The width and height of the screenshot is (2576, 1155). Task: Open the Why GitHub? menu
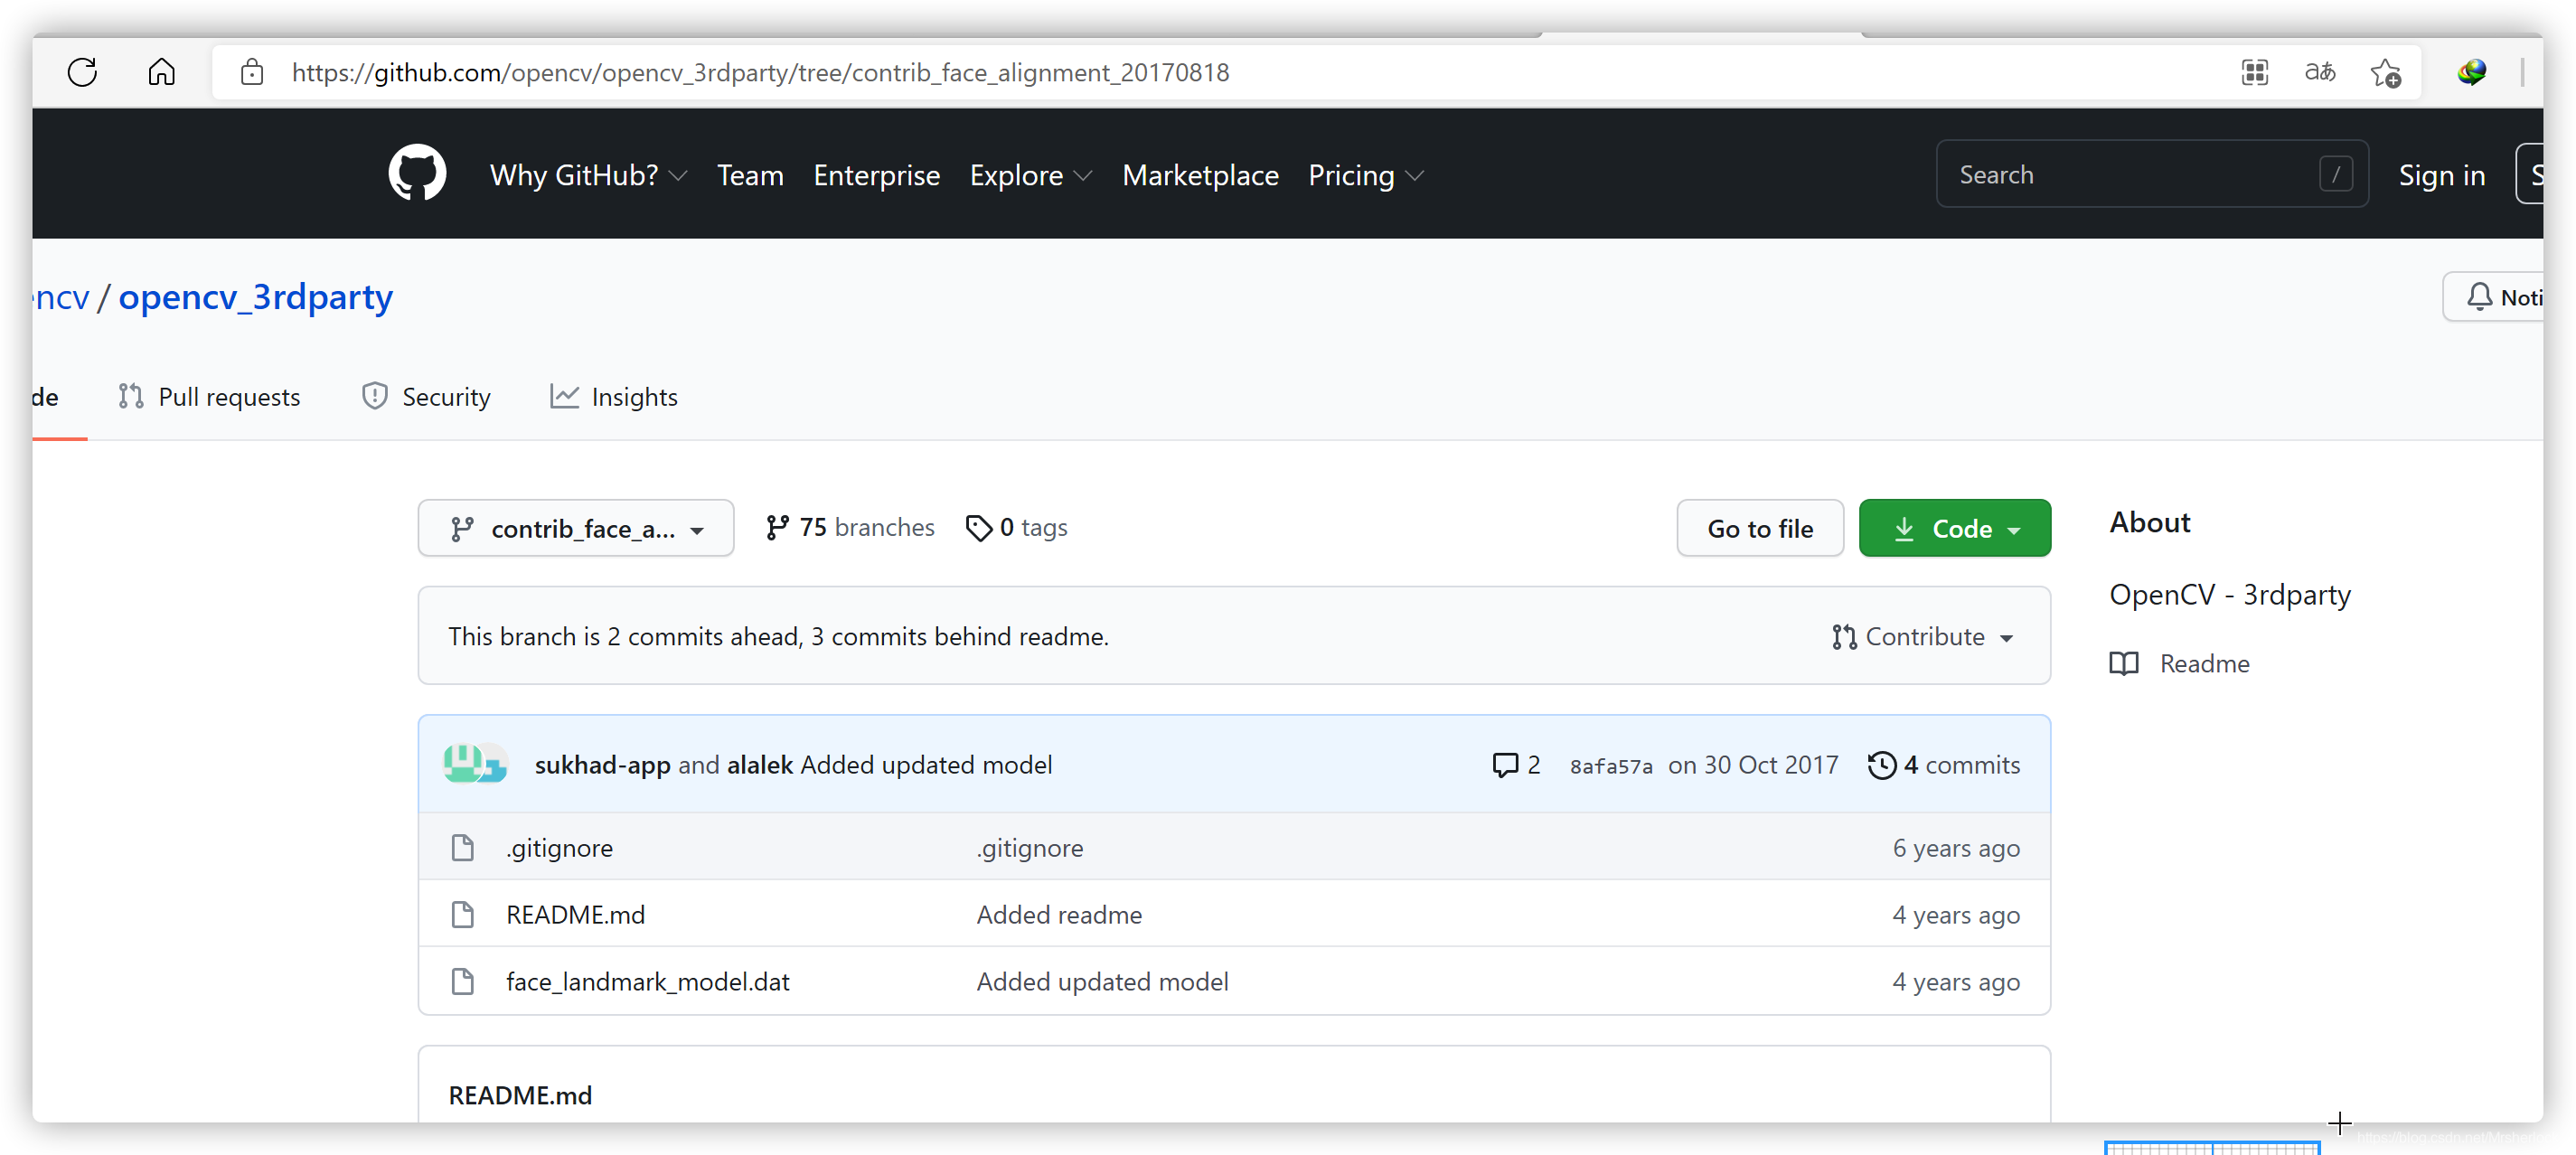click(x=588, y=175)
